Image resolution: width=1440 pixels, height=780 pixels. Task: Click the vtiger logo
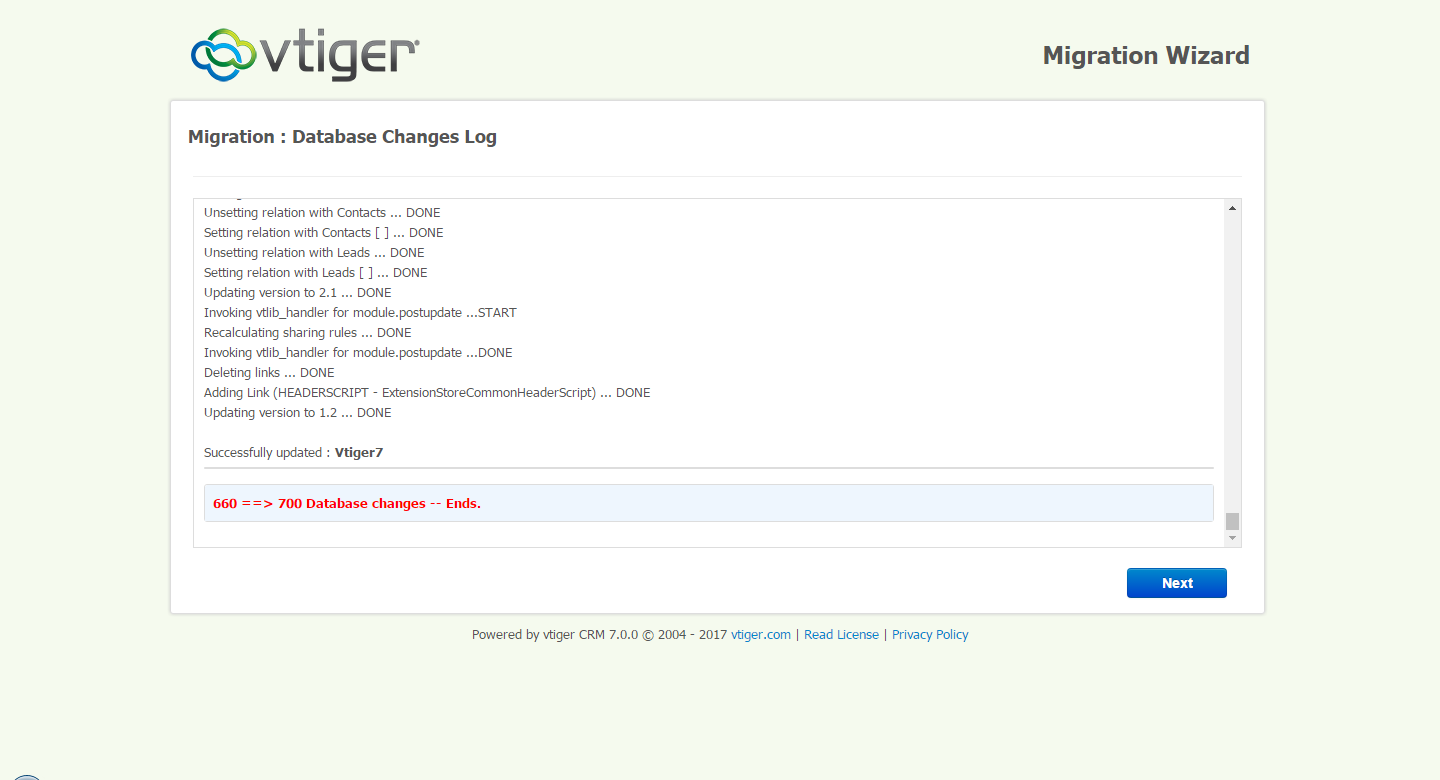(x=305, y=54)
